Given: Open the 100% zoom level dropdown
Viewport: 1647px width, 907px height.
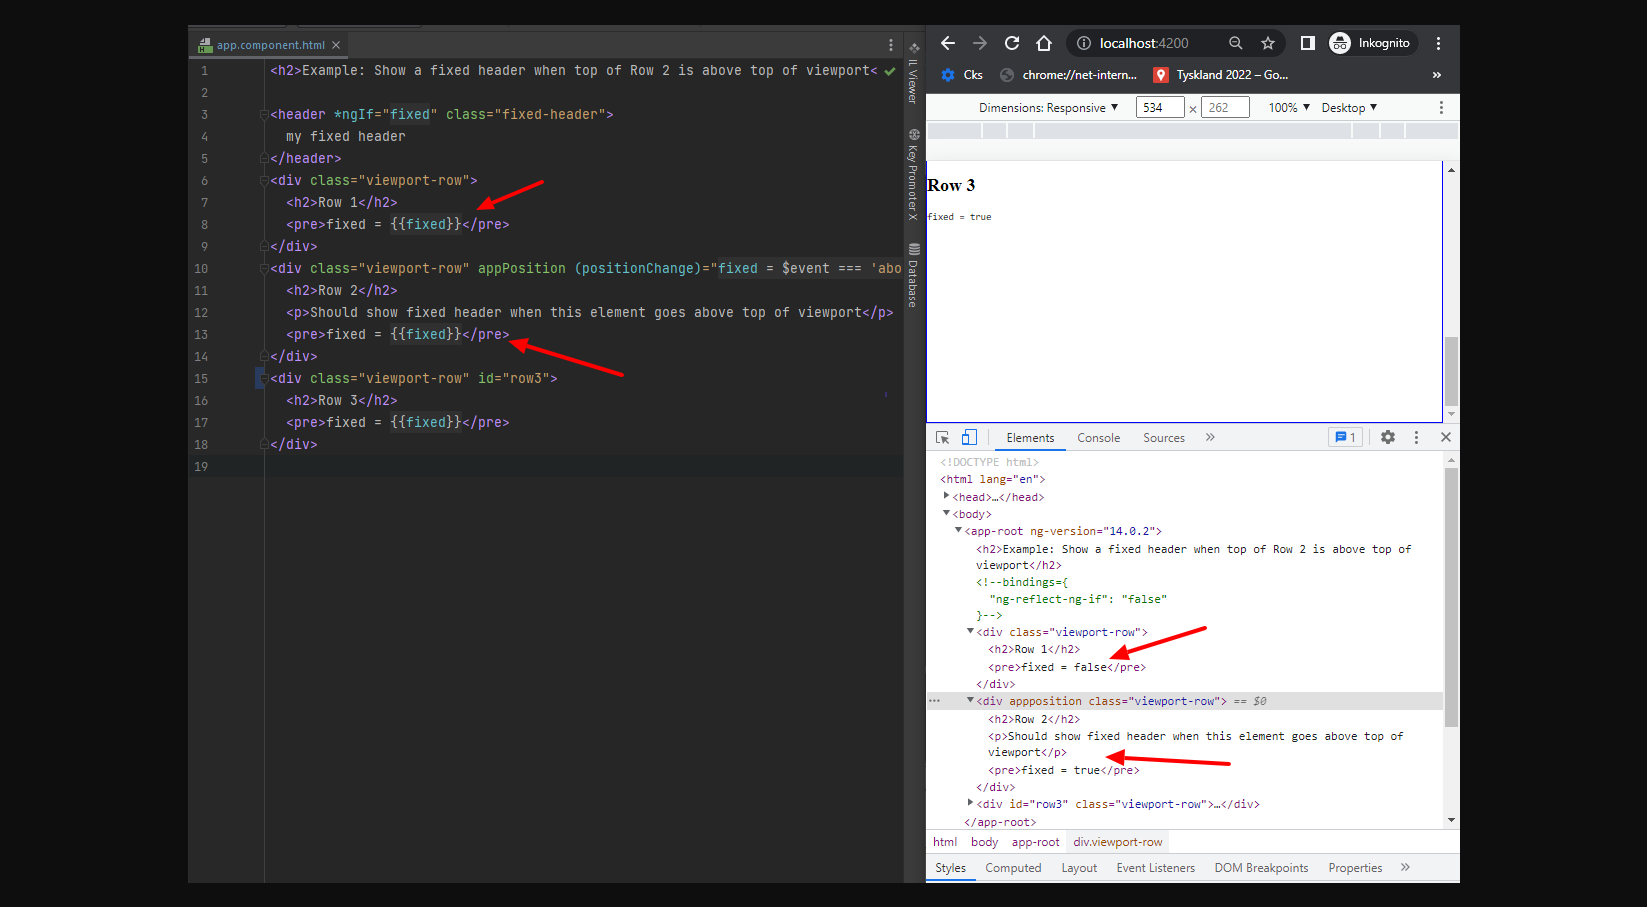Looking at the screenshot, I should click(x=1288, y=107).
